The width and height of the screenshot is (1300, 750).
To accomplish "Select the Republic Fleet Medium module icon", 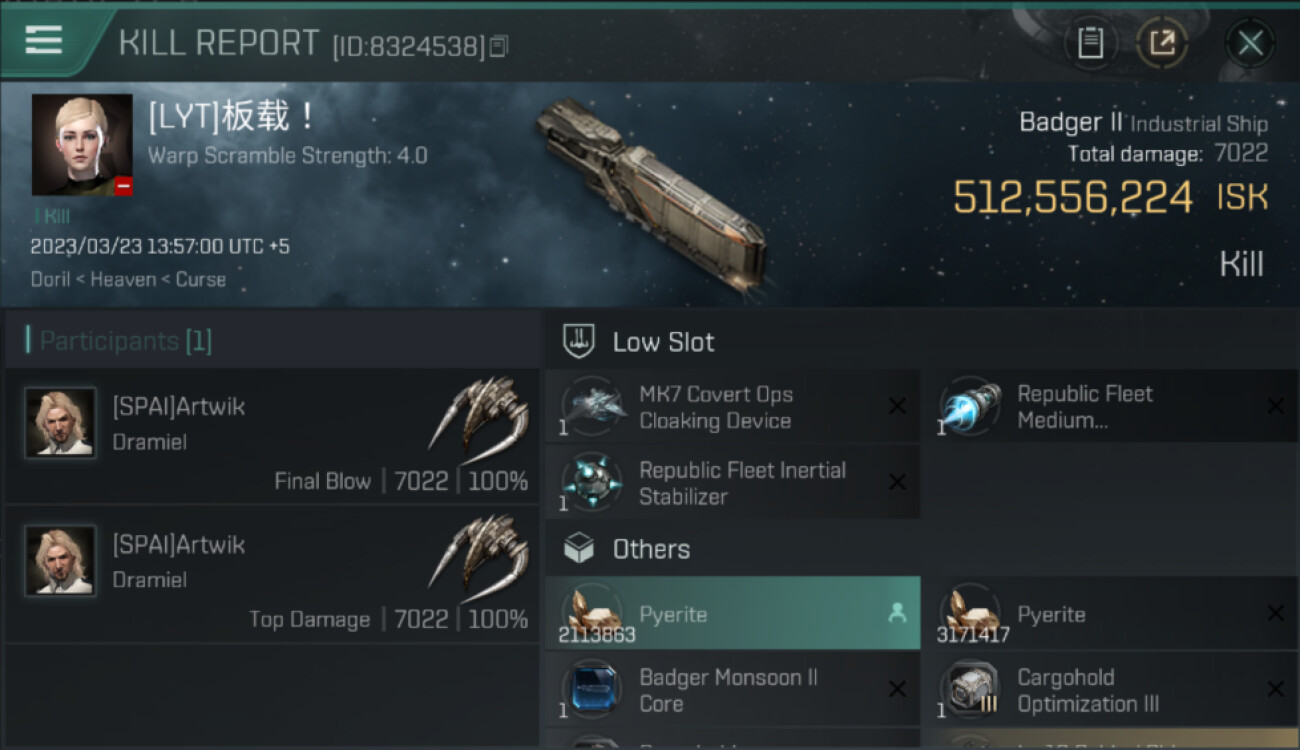I will (x=970, y=407).
